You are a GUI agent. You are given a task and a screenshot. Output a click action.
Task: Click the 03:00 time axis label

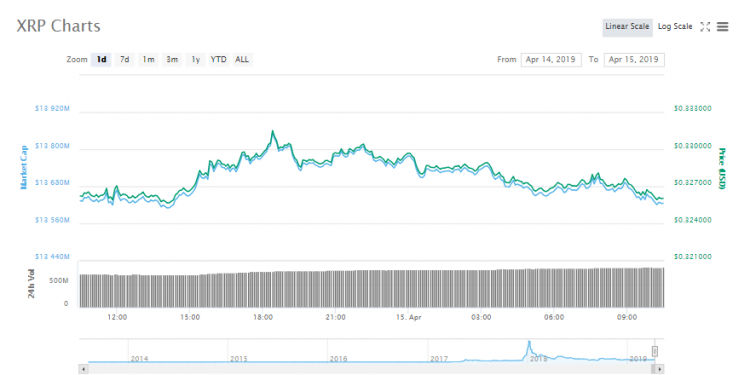coord(481,317)
